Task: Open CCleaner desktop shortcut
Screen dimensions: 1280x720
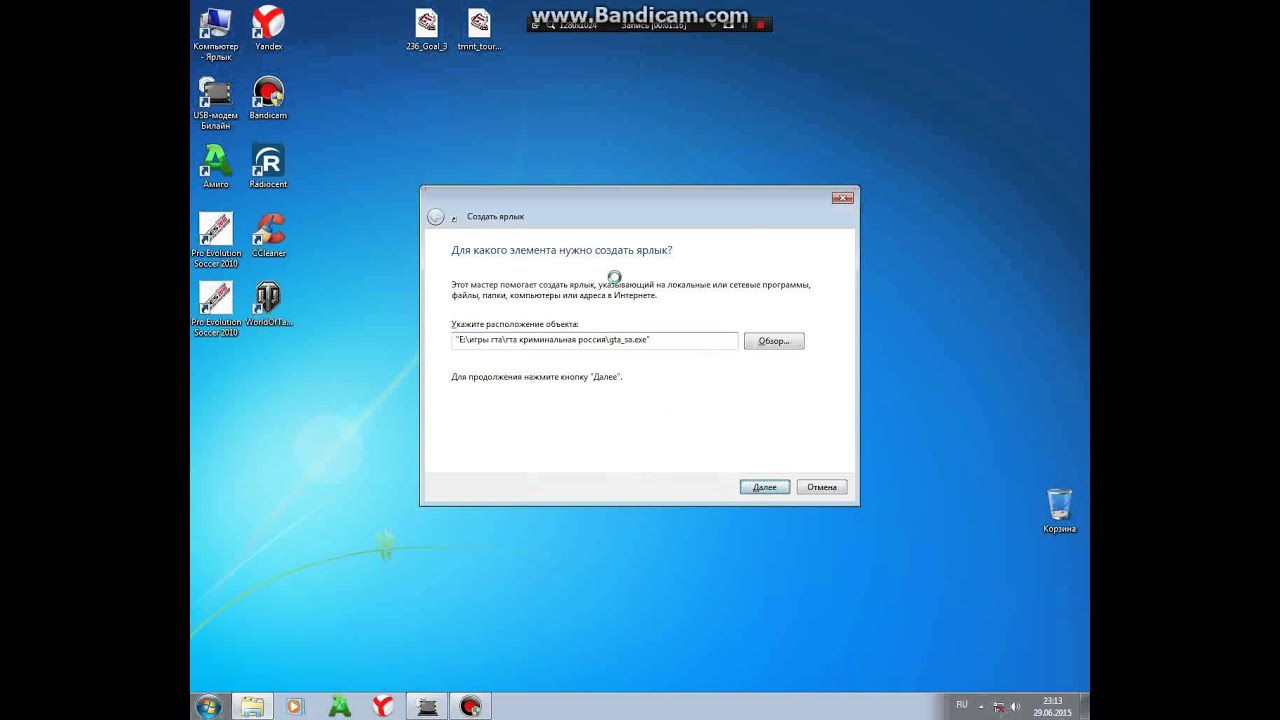Action: (x=268, y=235)
